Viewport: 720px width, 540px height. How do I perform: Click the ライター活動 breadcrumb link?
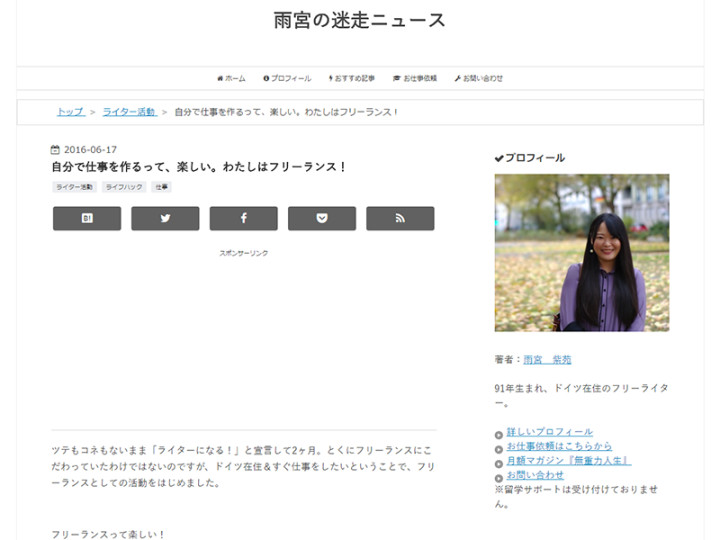(x=129, y=112)
